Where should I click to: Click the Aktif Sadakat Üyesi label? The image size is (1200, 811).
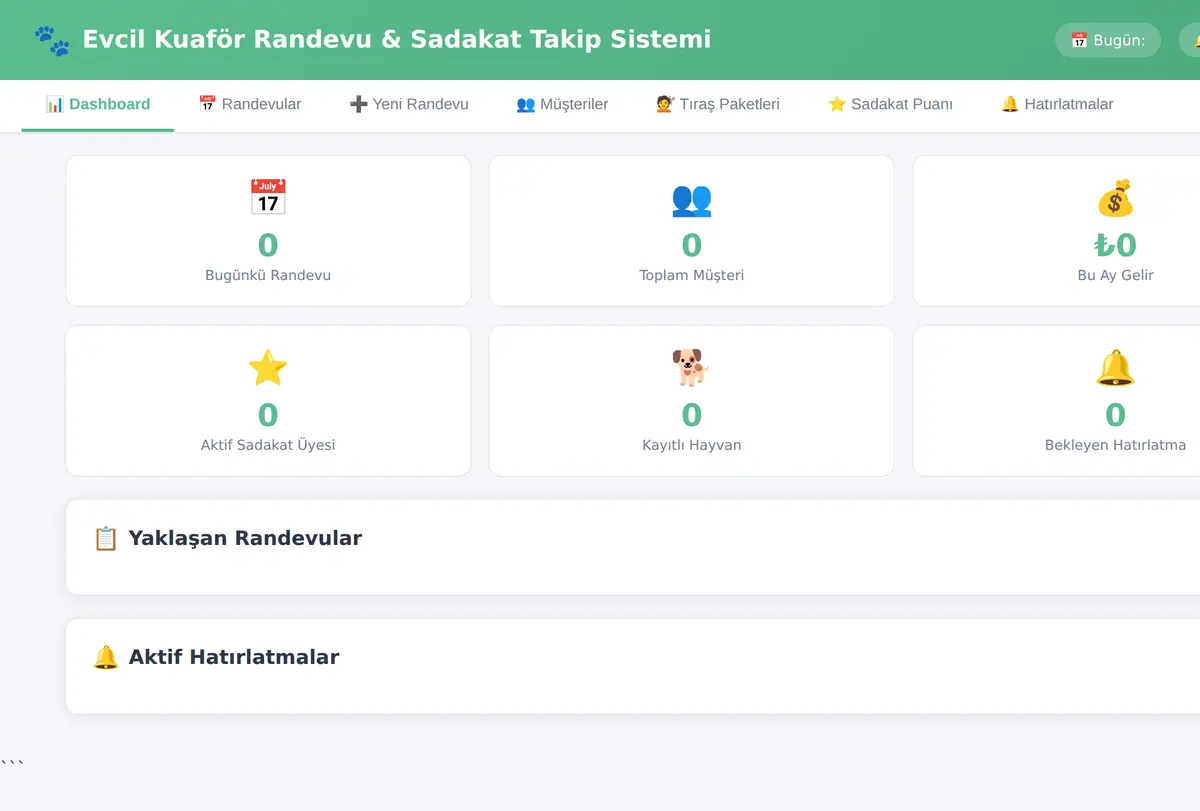tap(268, 445)
